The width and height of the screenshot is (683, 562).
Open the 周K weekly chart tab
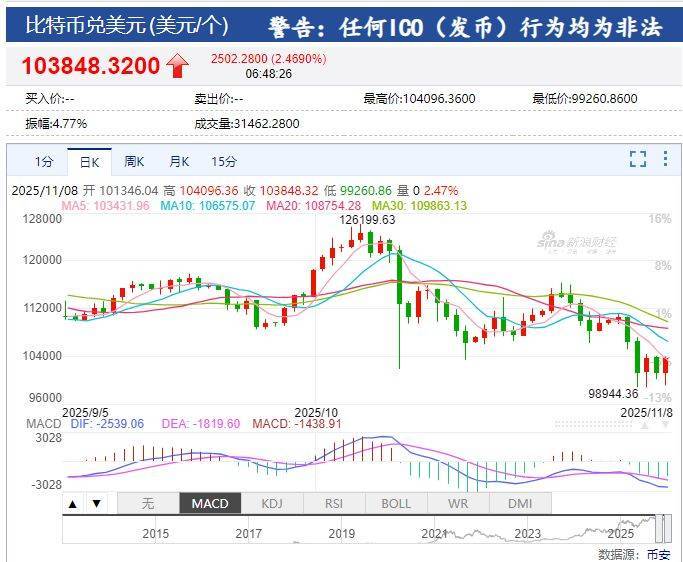134,162
